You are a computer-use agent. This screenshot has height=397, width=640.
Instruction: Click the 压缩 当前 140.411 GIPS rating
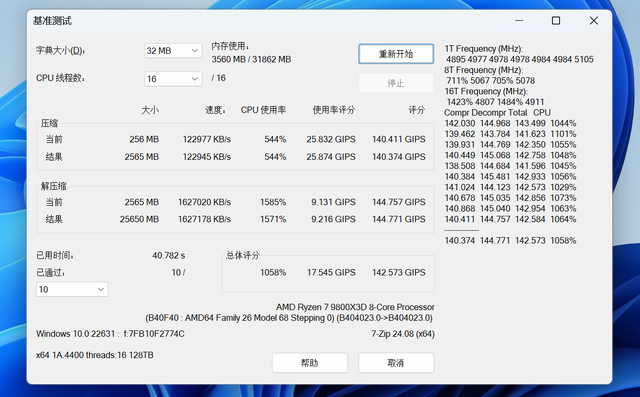(399, 139)
